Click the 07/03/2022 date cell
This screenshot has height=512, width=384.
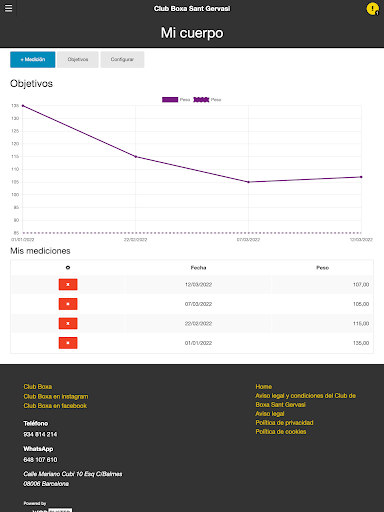point(198,304)
